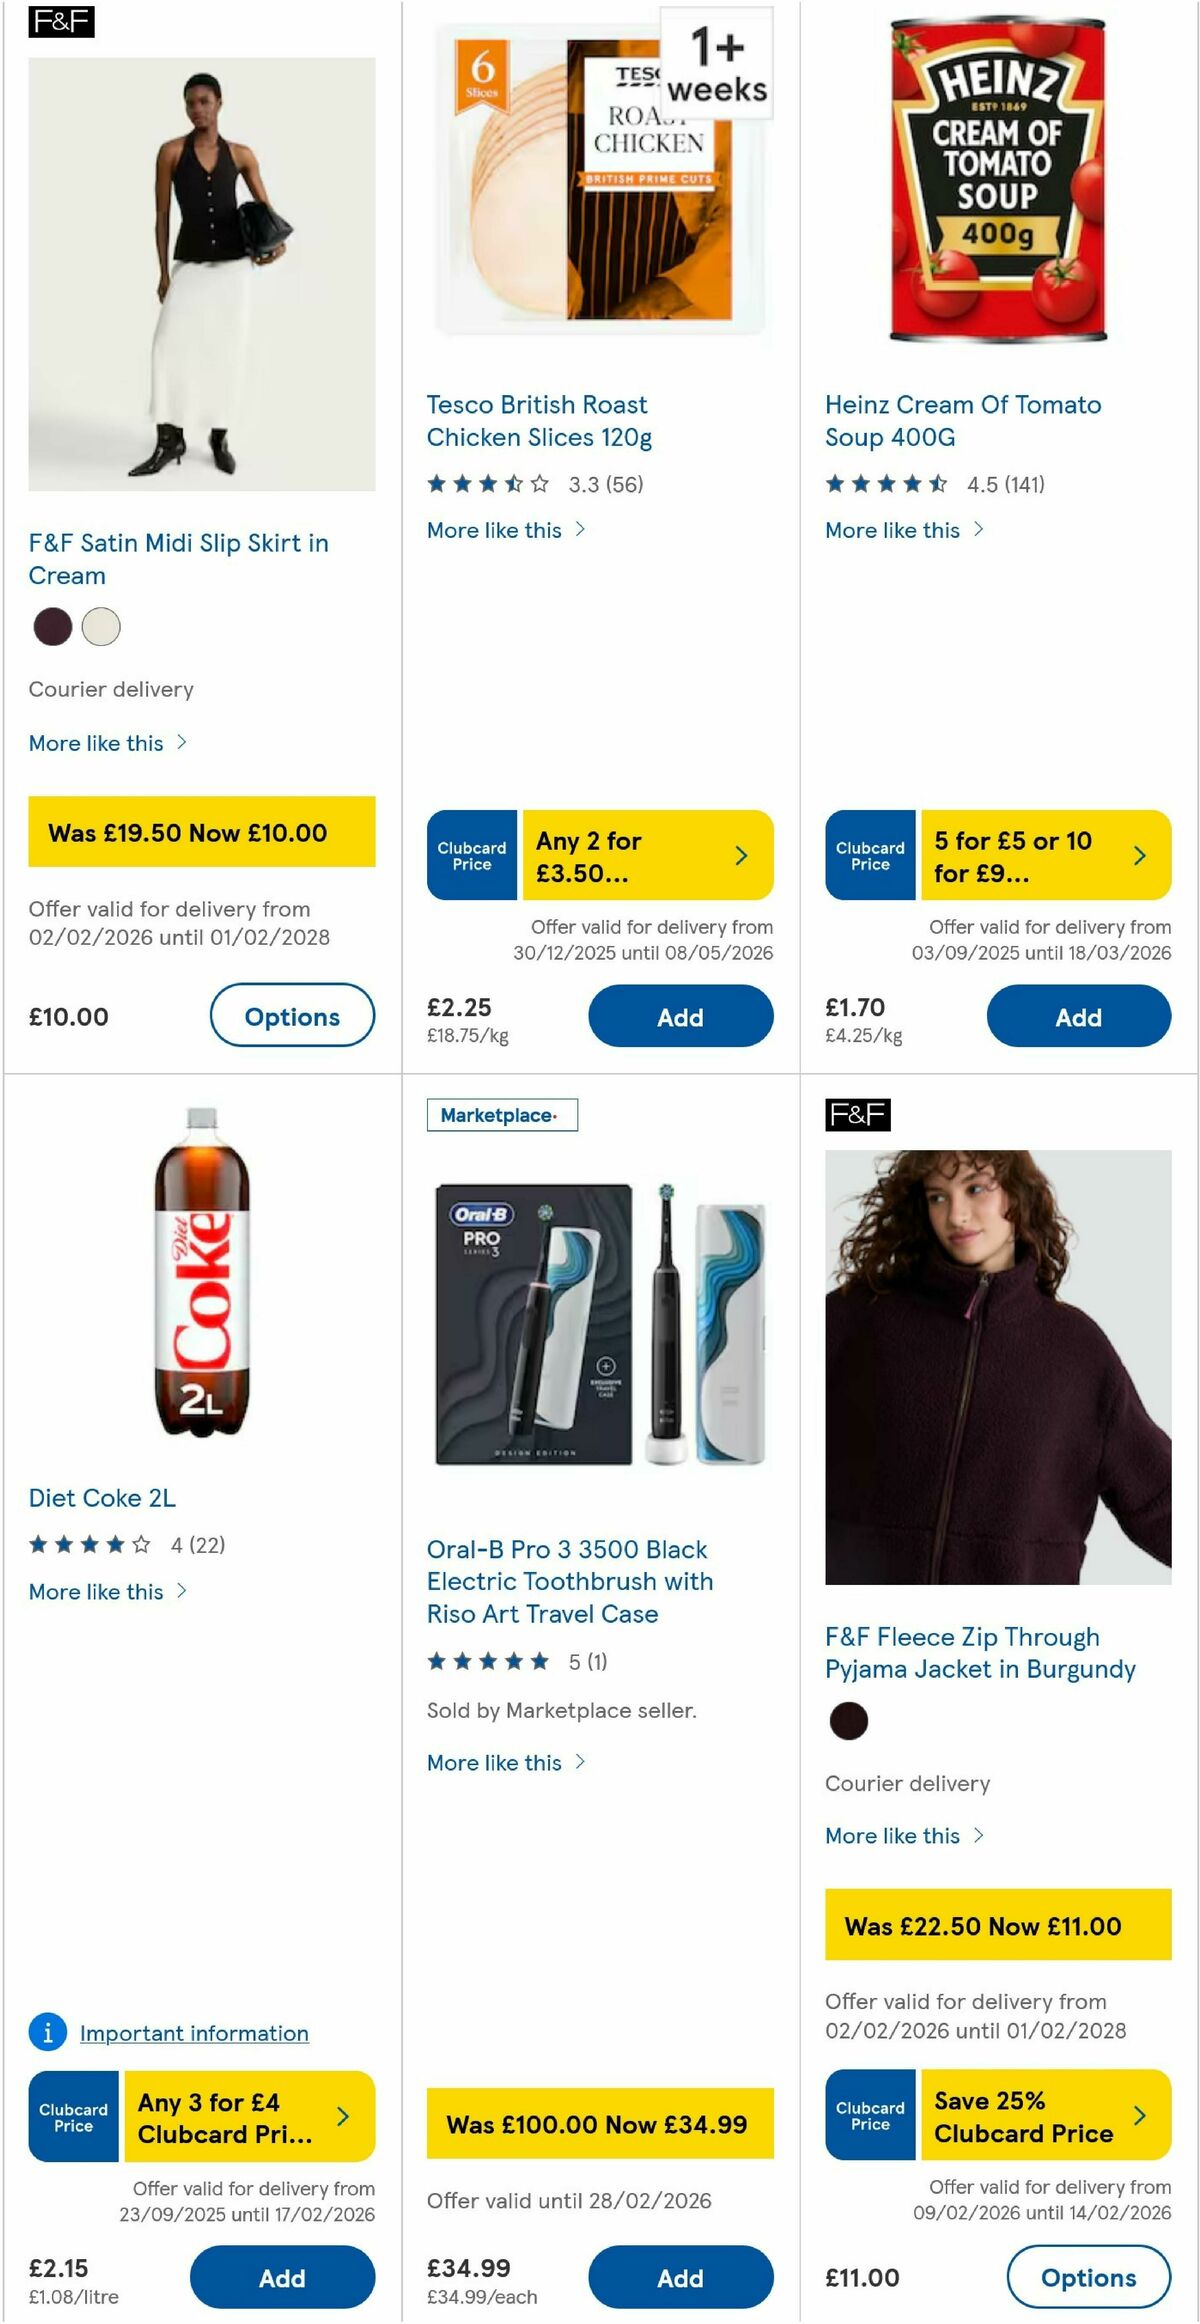1200x2324 pixels.
Task: Select the burgundy colour swatch under the pyjama jacket
Action: (848, 1722)
